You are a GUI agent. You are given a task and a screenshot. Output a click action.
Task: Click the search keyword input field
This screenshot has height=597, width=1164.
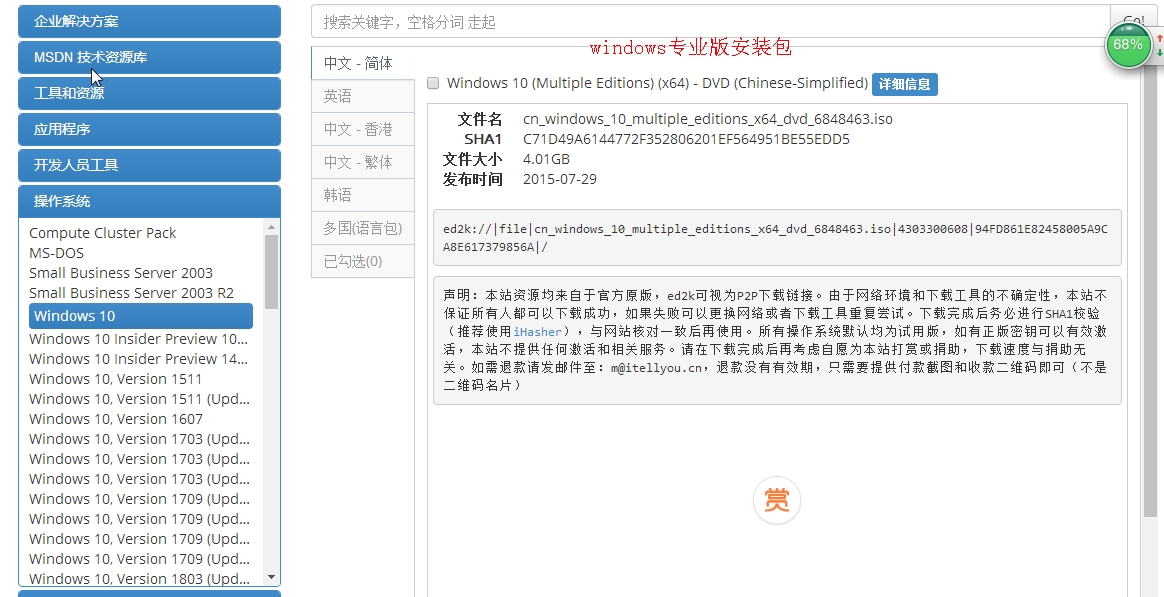710,22
